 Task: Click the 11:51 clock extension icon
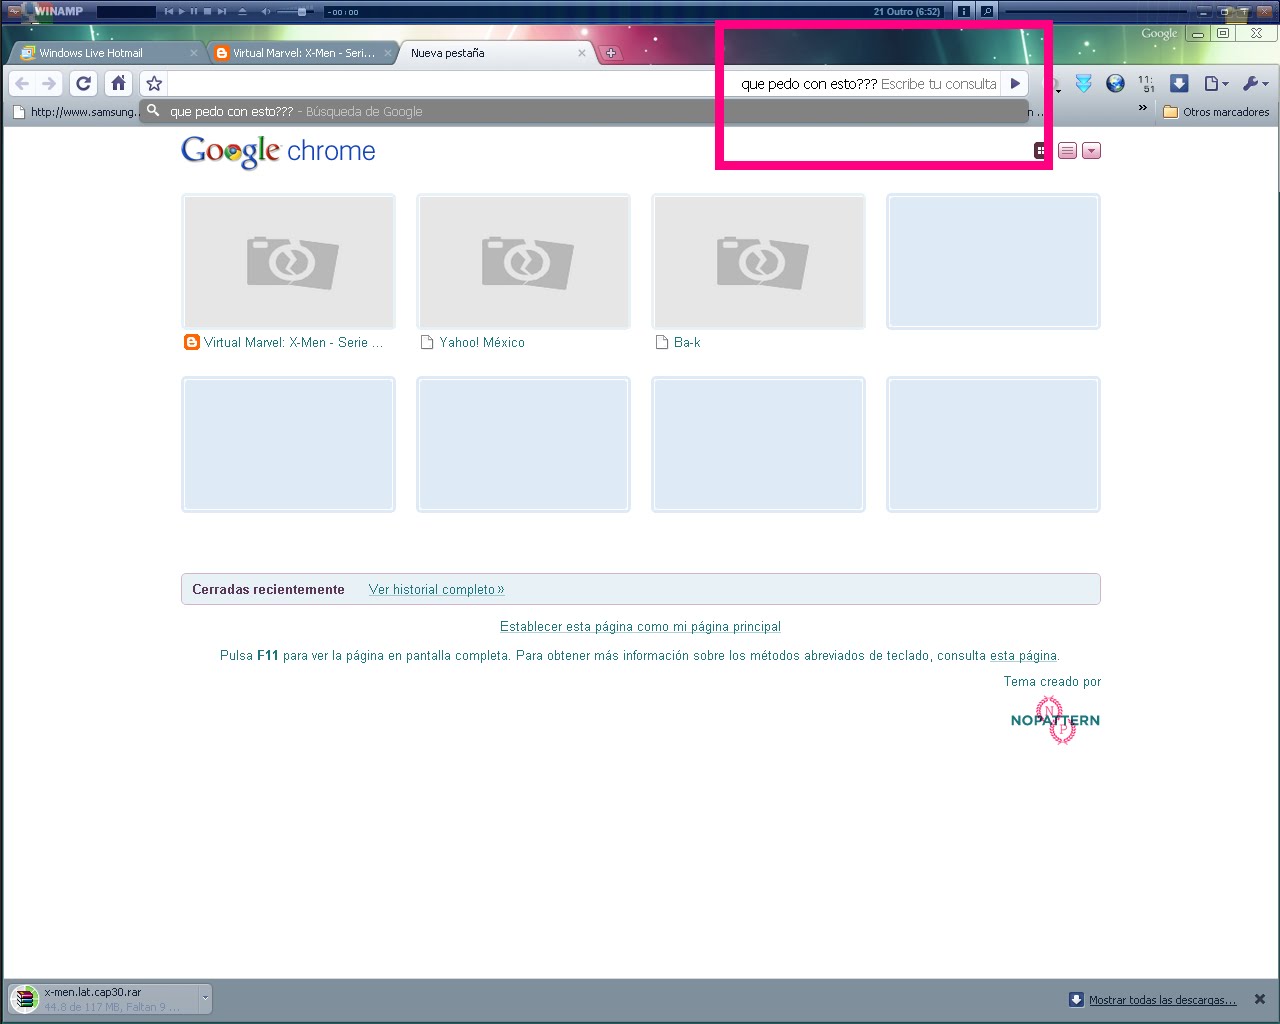[x=1146, y=84]
